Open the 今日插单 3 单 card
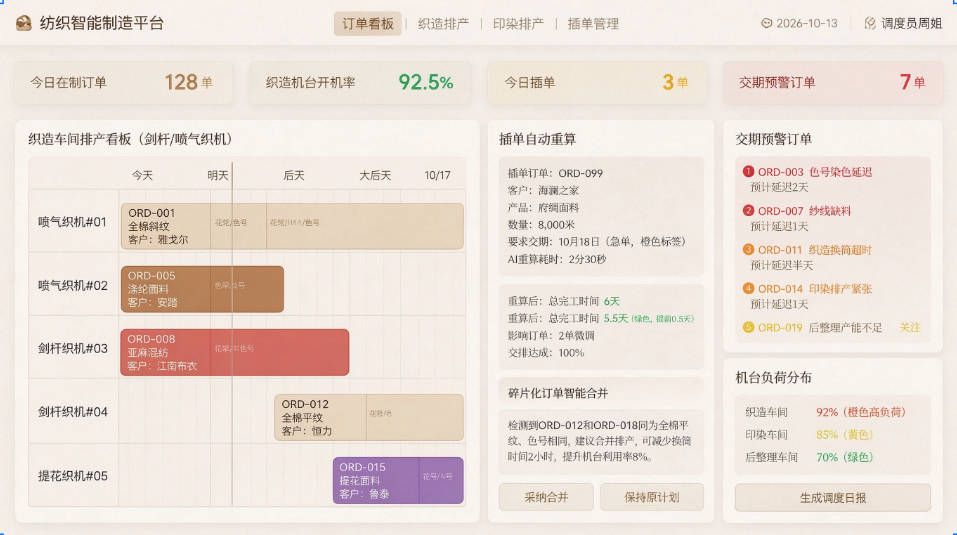The height and width of the screenshot is (535, 957). pos(597,82)
